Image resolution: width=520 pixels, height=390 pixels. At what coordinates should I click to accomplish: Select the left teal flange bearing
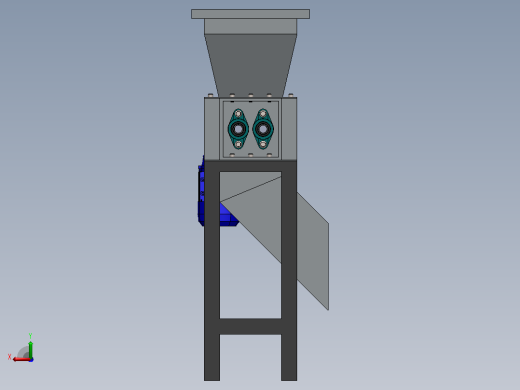(238, 129)
